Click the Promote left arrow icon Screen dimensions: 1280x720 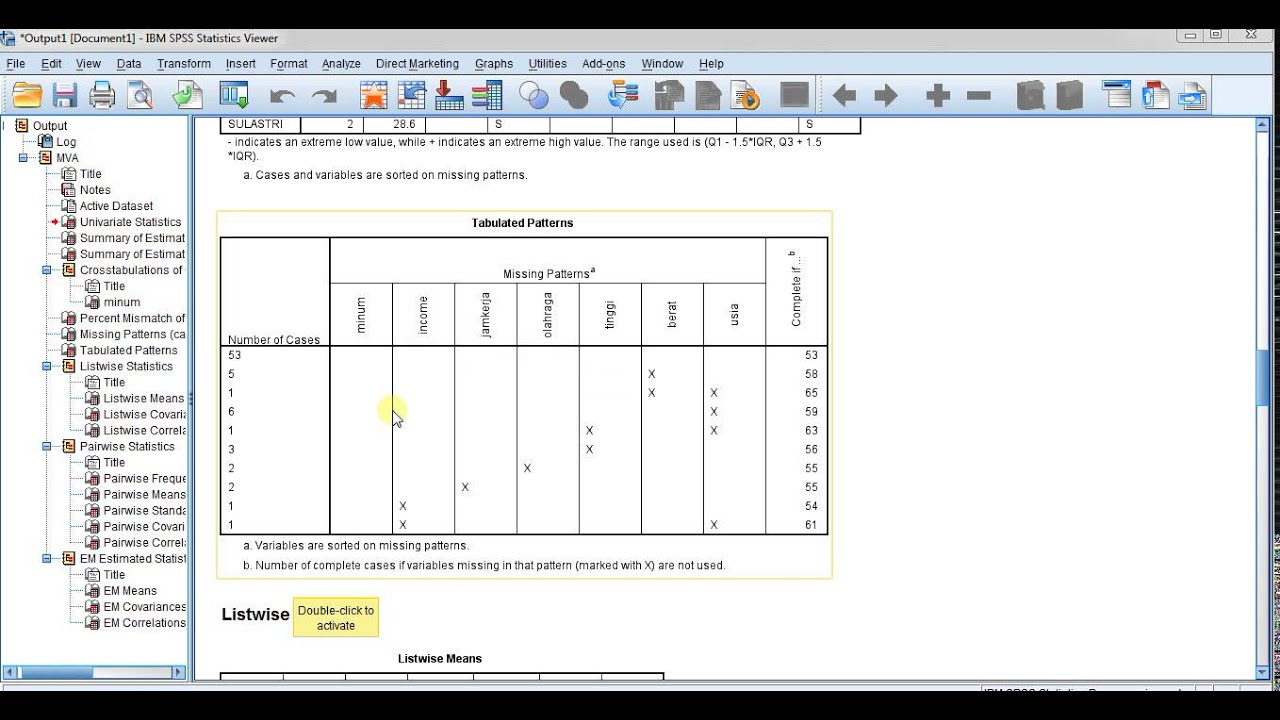click(x=845, y=96)
